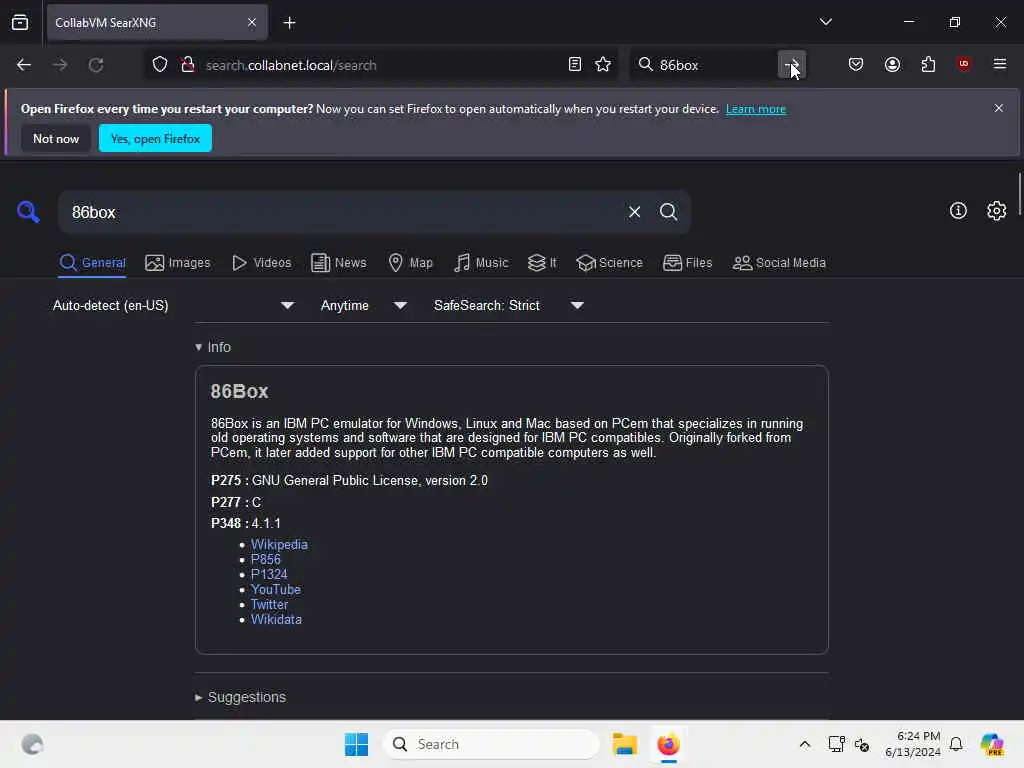Dismiss the Firefox startup notification bar
The width and height of the screenshot is (1024, 768).
(999, 108)
